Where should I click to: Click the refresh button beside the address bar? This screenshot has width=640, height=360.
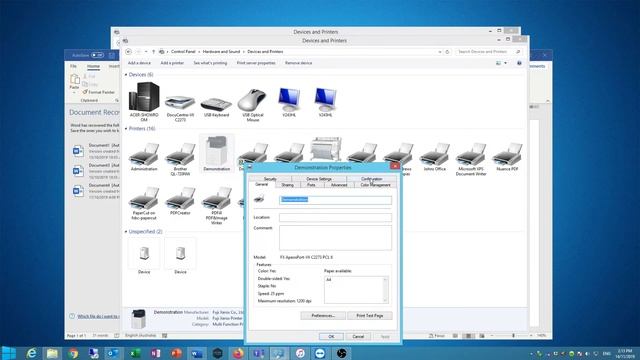click(447, 52)
